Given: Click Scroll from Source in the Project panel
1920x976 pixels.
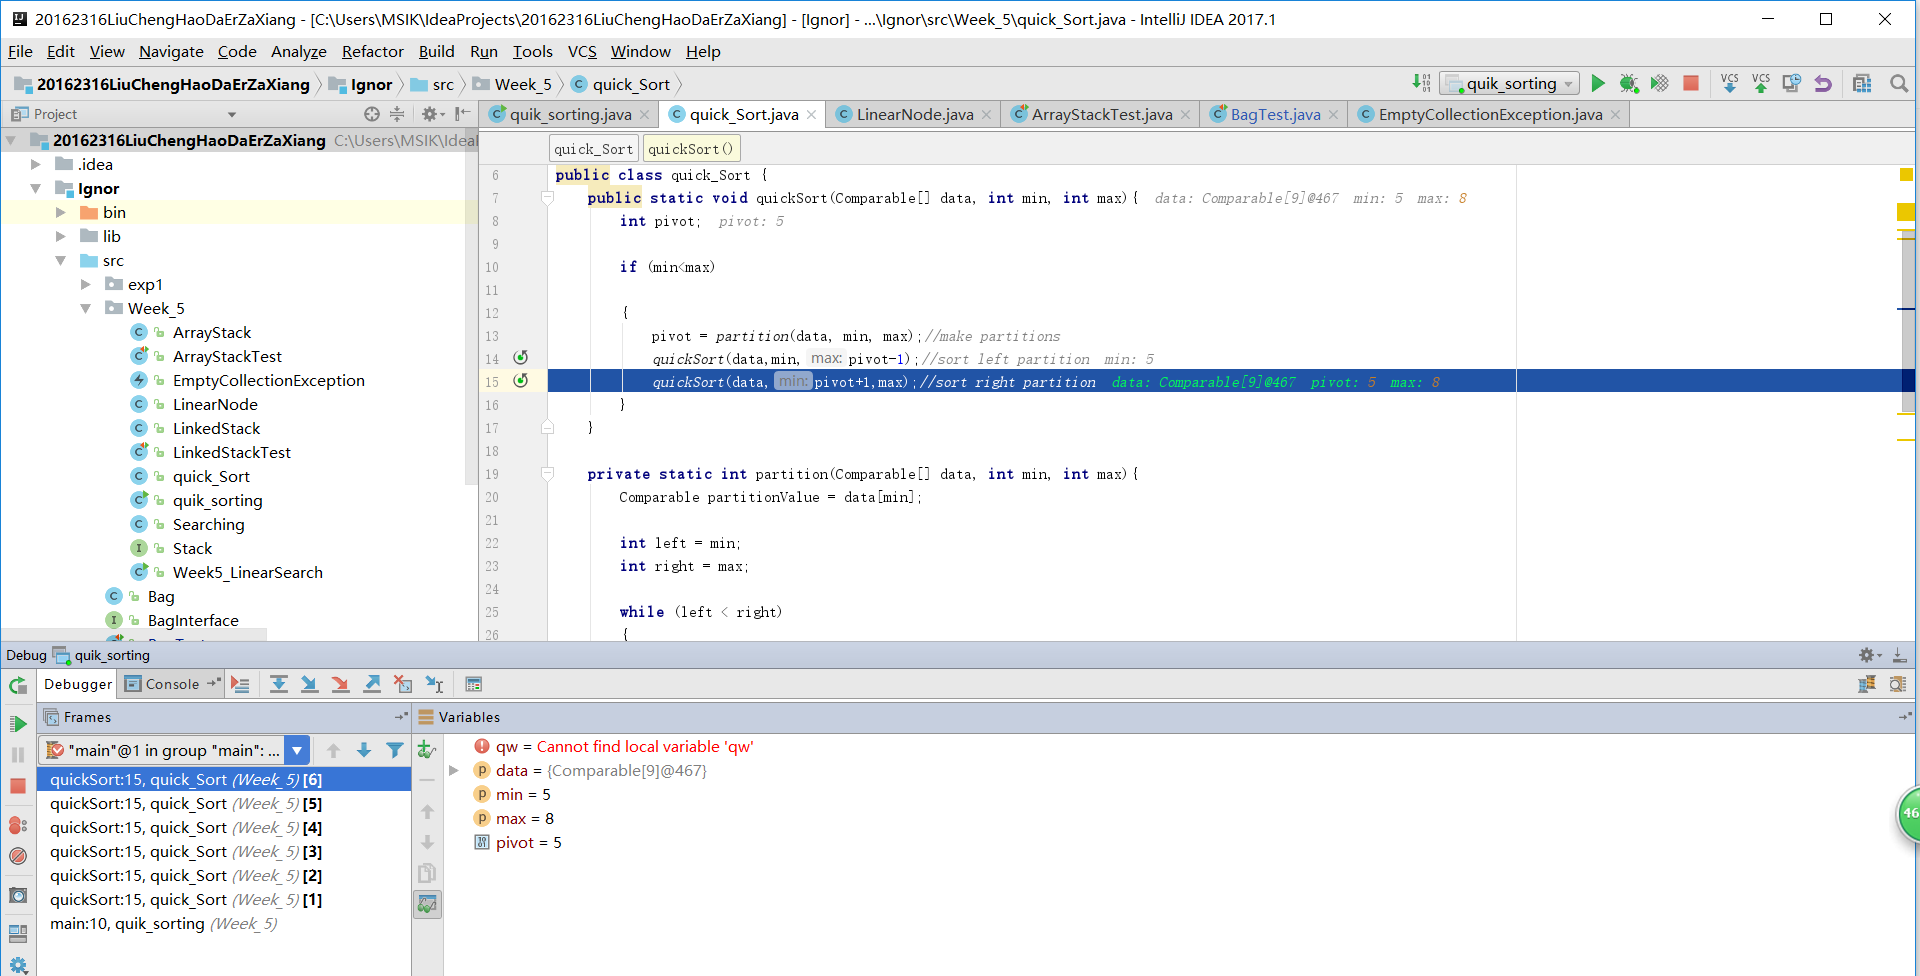Looking at the screenshot, I should 372,114.
